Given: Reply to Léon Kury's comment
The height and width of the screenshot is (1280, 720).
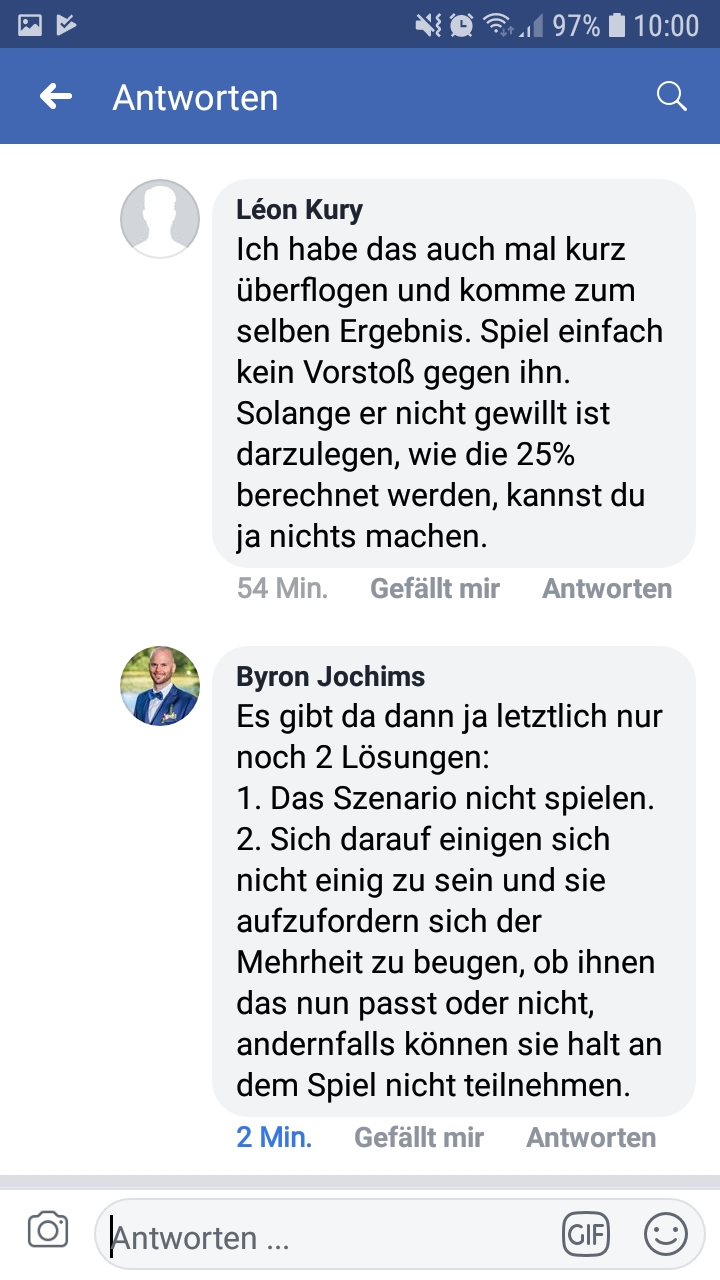Looking at the screenshot, I should click(607, 589).
